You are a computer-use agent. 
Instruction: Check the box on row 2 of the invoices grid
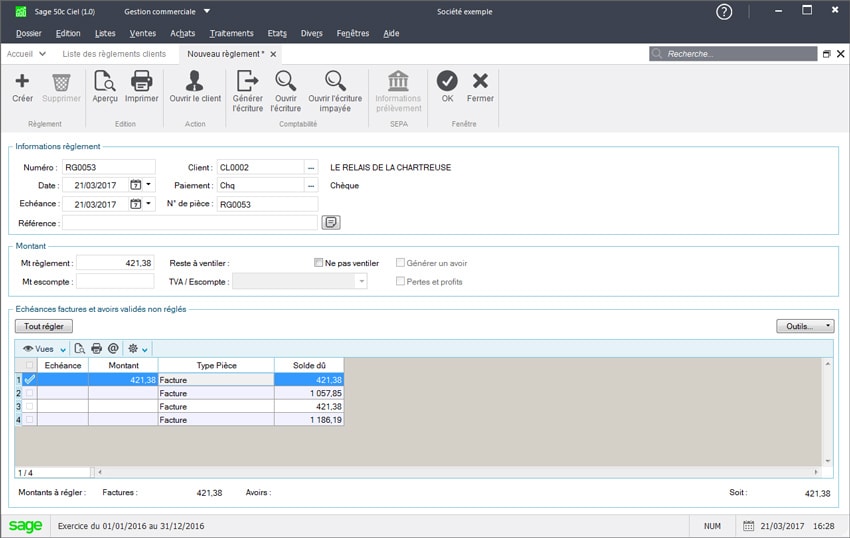(x=29, y=393)
